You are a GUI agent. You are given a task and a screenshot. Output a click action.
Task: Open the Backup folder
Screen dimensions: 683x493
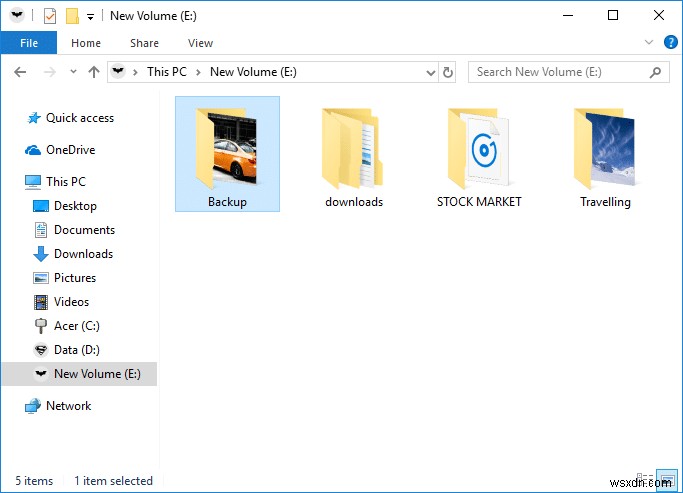click(x=227, y=153)
